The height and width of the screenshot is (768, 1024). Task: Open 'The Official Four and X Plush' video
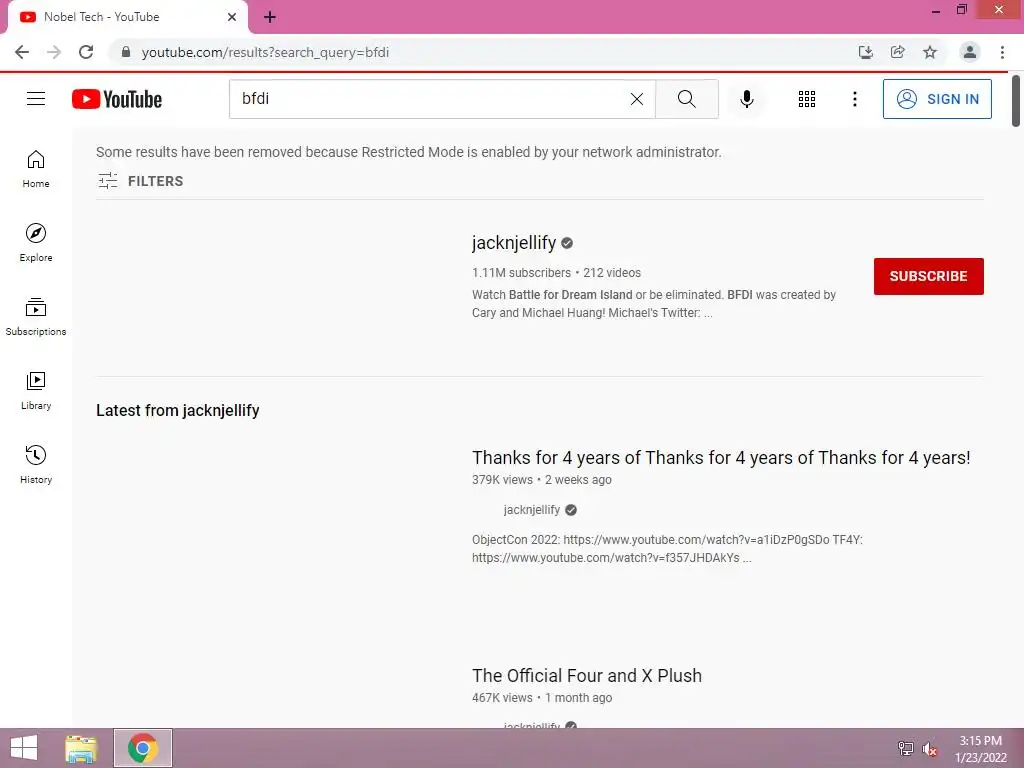tap(586, 675)
